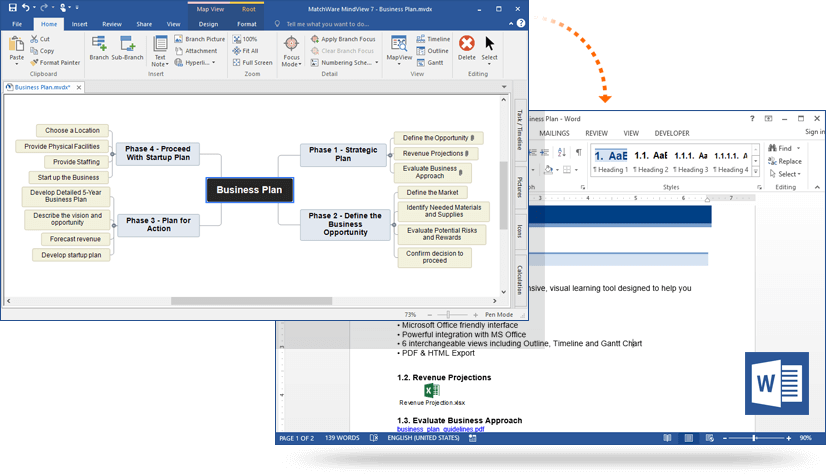Click the Word zoom in plus button
826x474 pixels.
789,438
